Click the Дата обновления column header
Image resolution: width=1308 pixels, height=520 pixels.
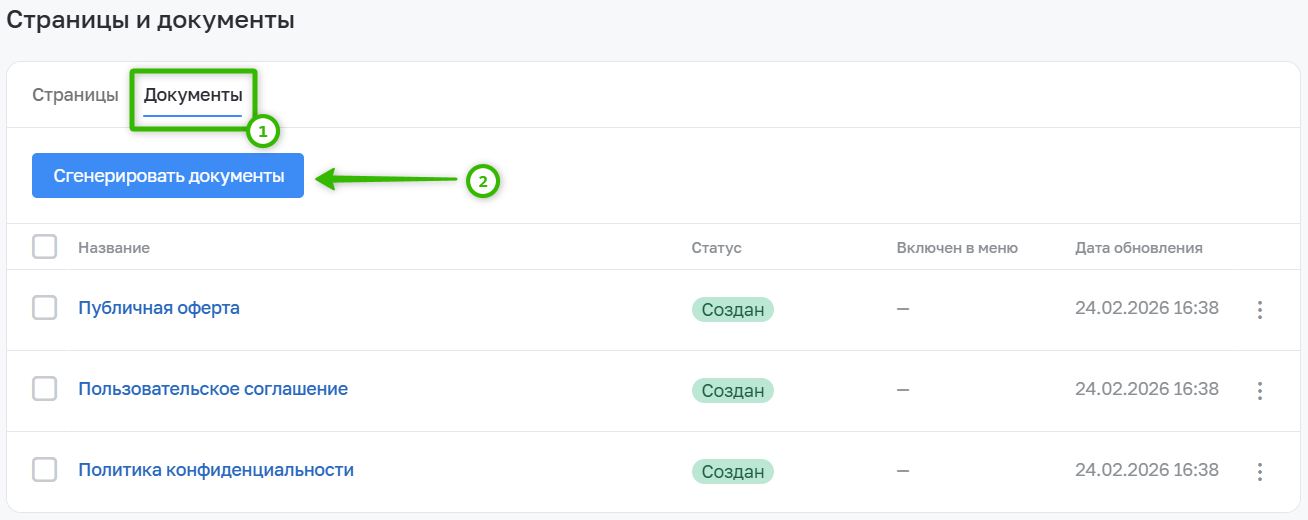point(1139,248)
